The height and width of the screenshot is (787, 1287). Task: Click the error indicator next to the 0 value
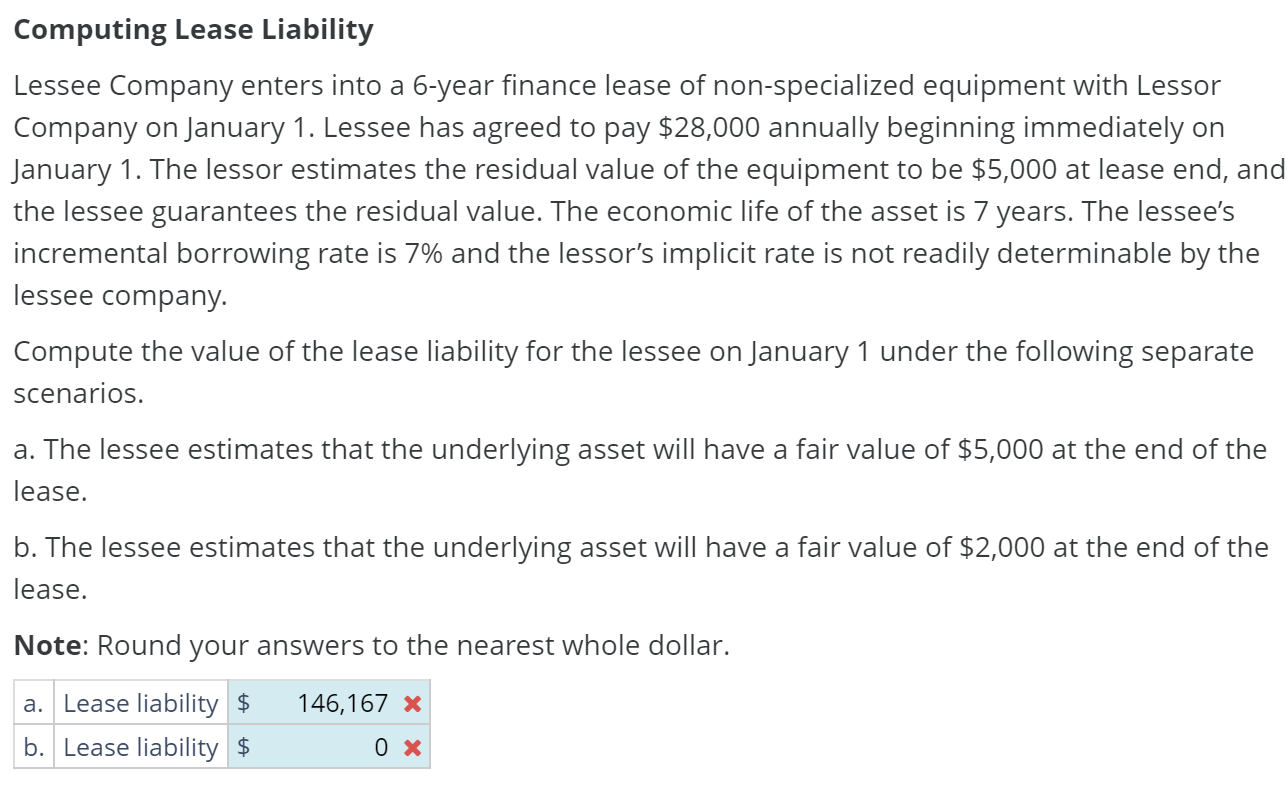(x=412, y=747)
